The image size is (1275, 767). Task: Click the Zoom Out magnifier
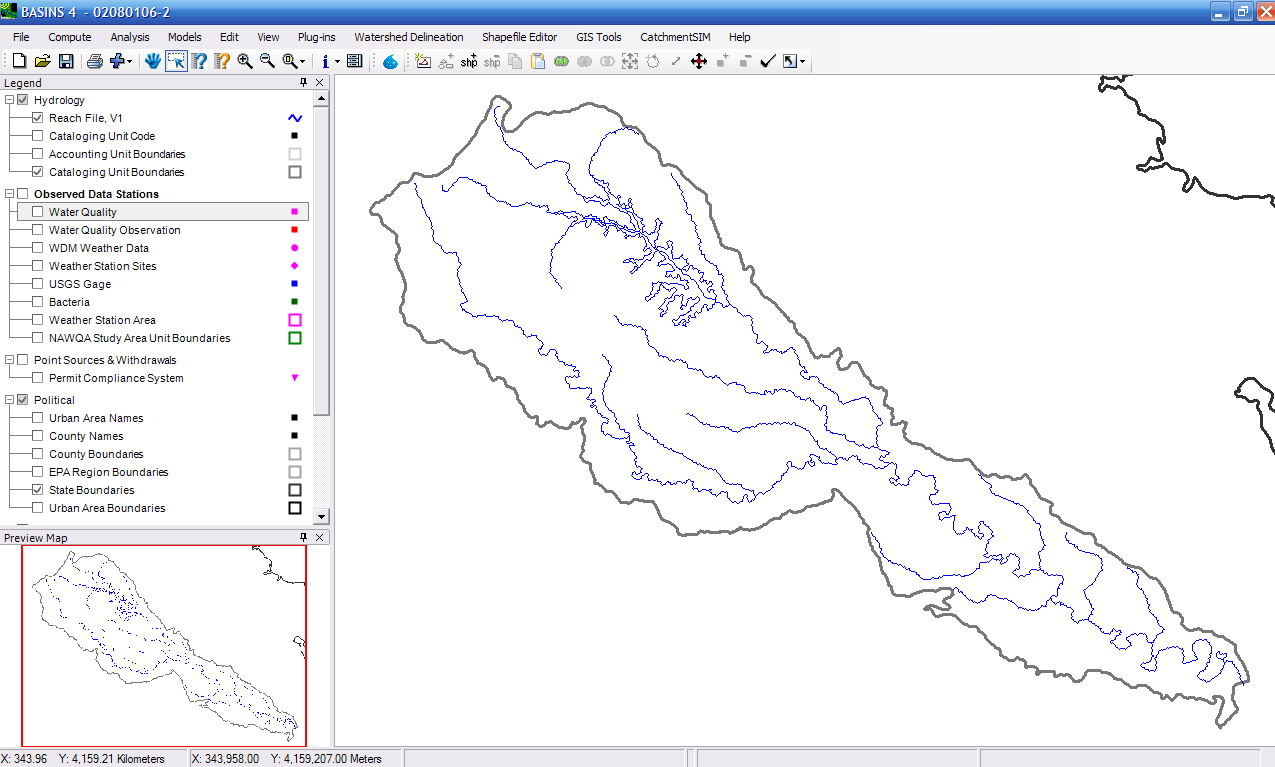(267, 62)
